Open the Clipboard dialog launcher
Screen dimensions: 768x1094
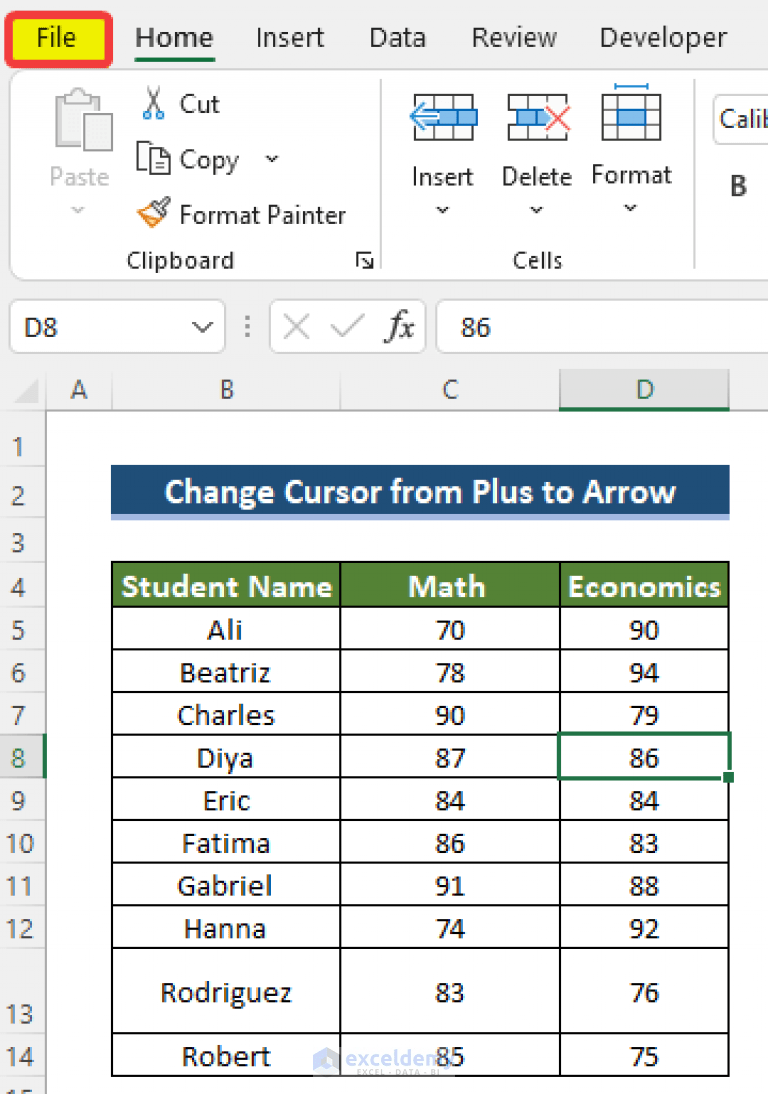pyautogui.click(x=365, y=261)
